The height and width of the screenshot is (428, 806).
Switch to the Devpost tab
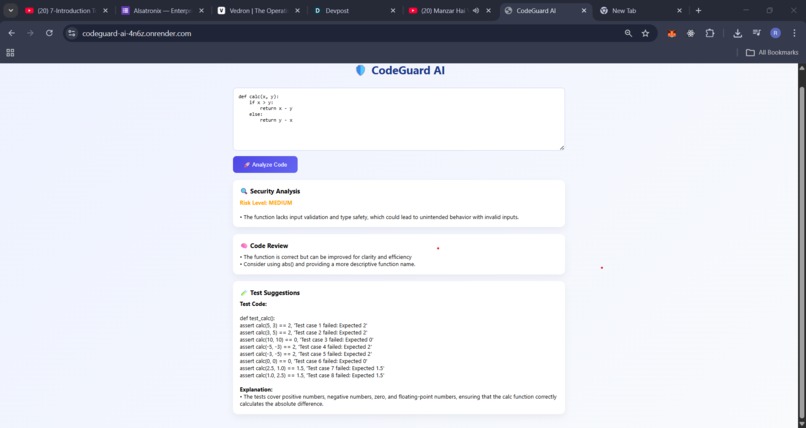tap(354, 10)
